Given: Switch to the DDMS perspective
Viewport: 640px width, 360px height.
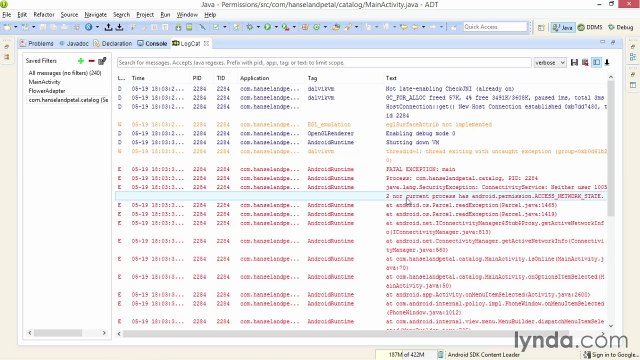Looking at the screenshot, I should click(590, 27).
